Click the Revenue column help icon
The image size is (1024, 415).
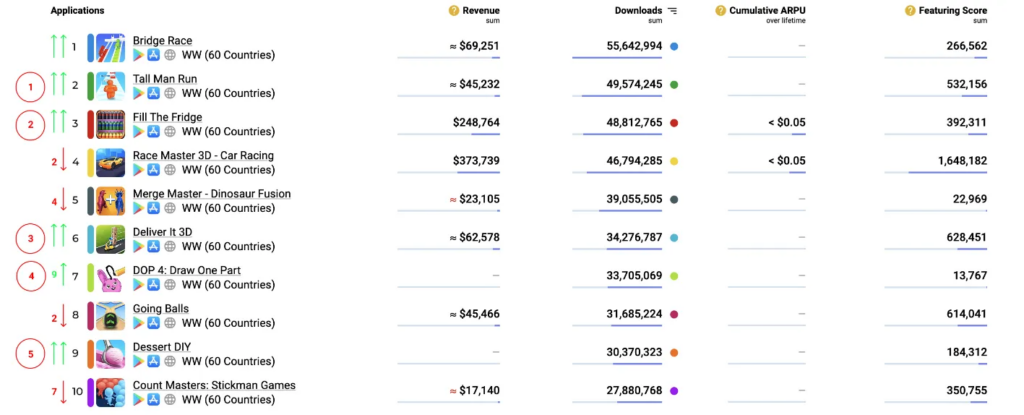[x=454, y=11]
